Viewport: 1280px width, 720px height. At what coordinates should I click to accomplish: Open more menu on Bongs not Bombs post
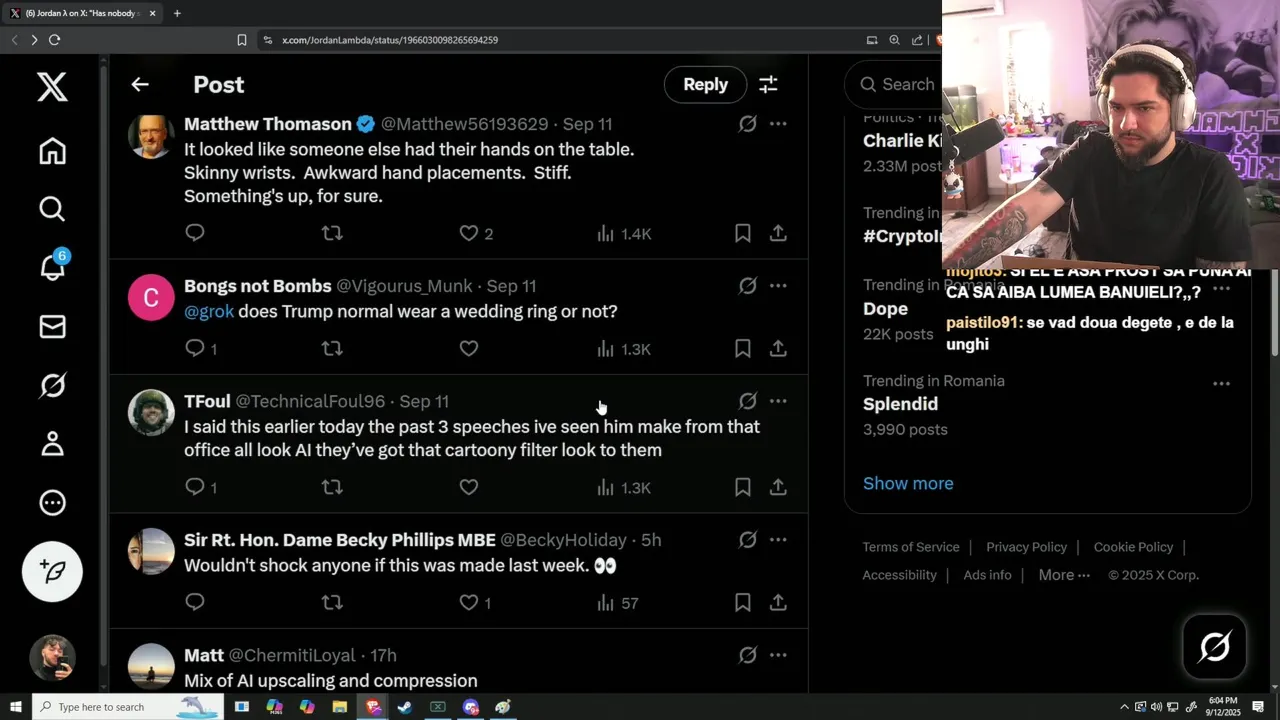coord(778,286)
